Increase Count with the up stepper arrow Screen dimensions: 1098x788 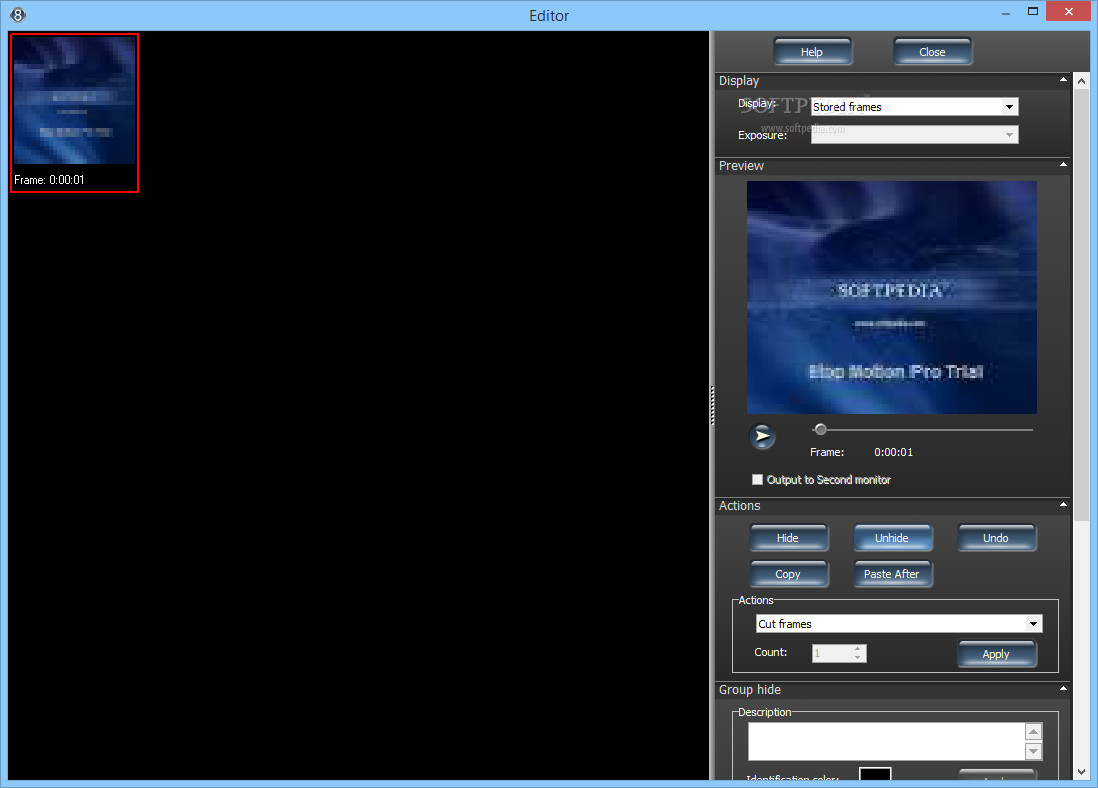pos(859,649)
